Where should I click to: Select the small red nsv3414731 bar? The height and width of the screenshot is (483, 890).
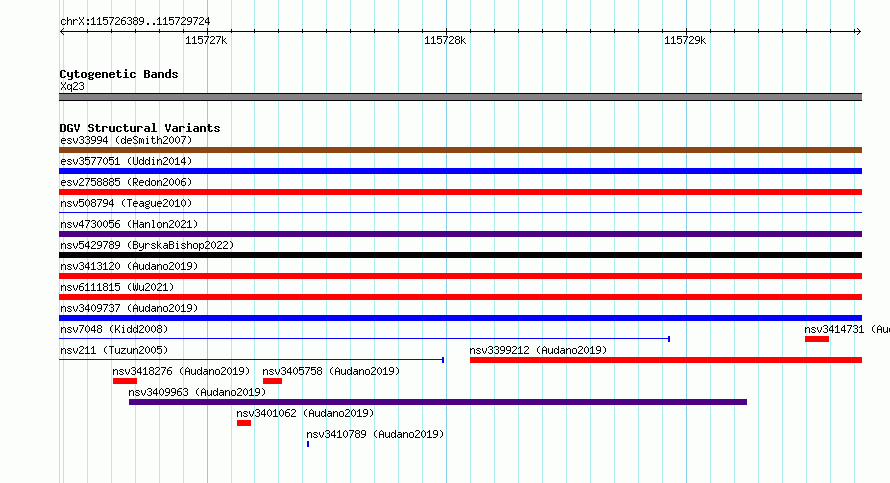(x=817, y=339)
